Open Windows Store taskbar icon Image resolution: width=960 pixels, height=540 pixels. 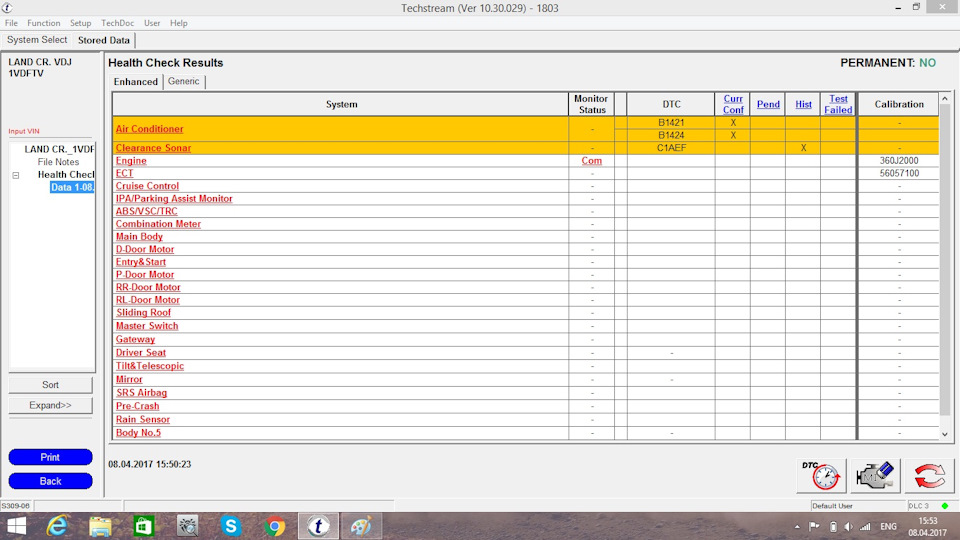point(144,526)
